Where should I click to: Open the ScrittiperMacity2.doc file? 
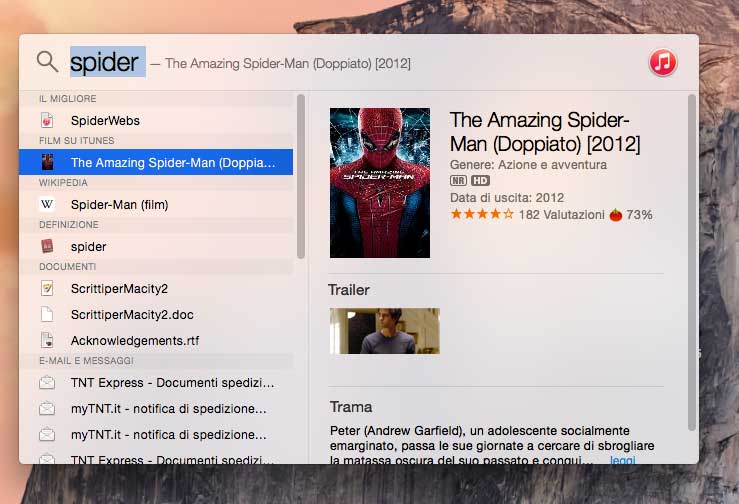[156, 314]
